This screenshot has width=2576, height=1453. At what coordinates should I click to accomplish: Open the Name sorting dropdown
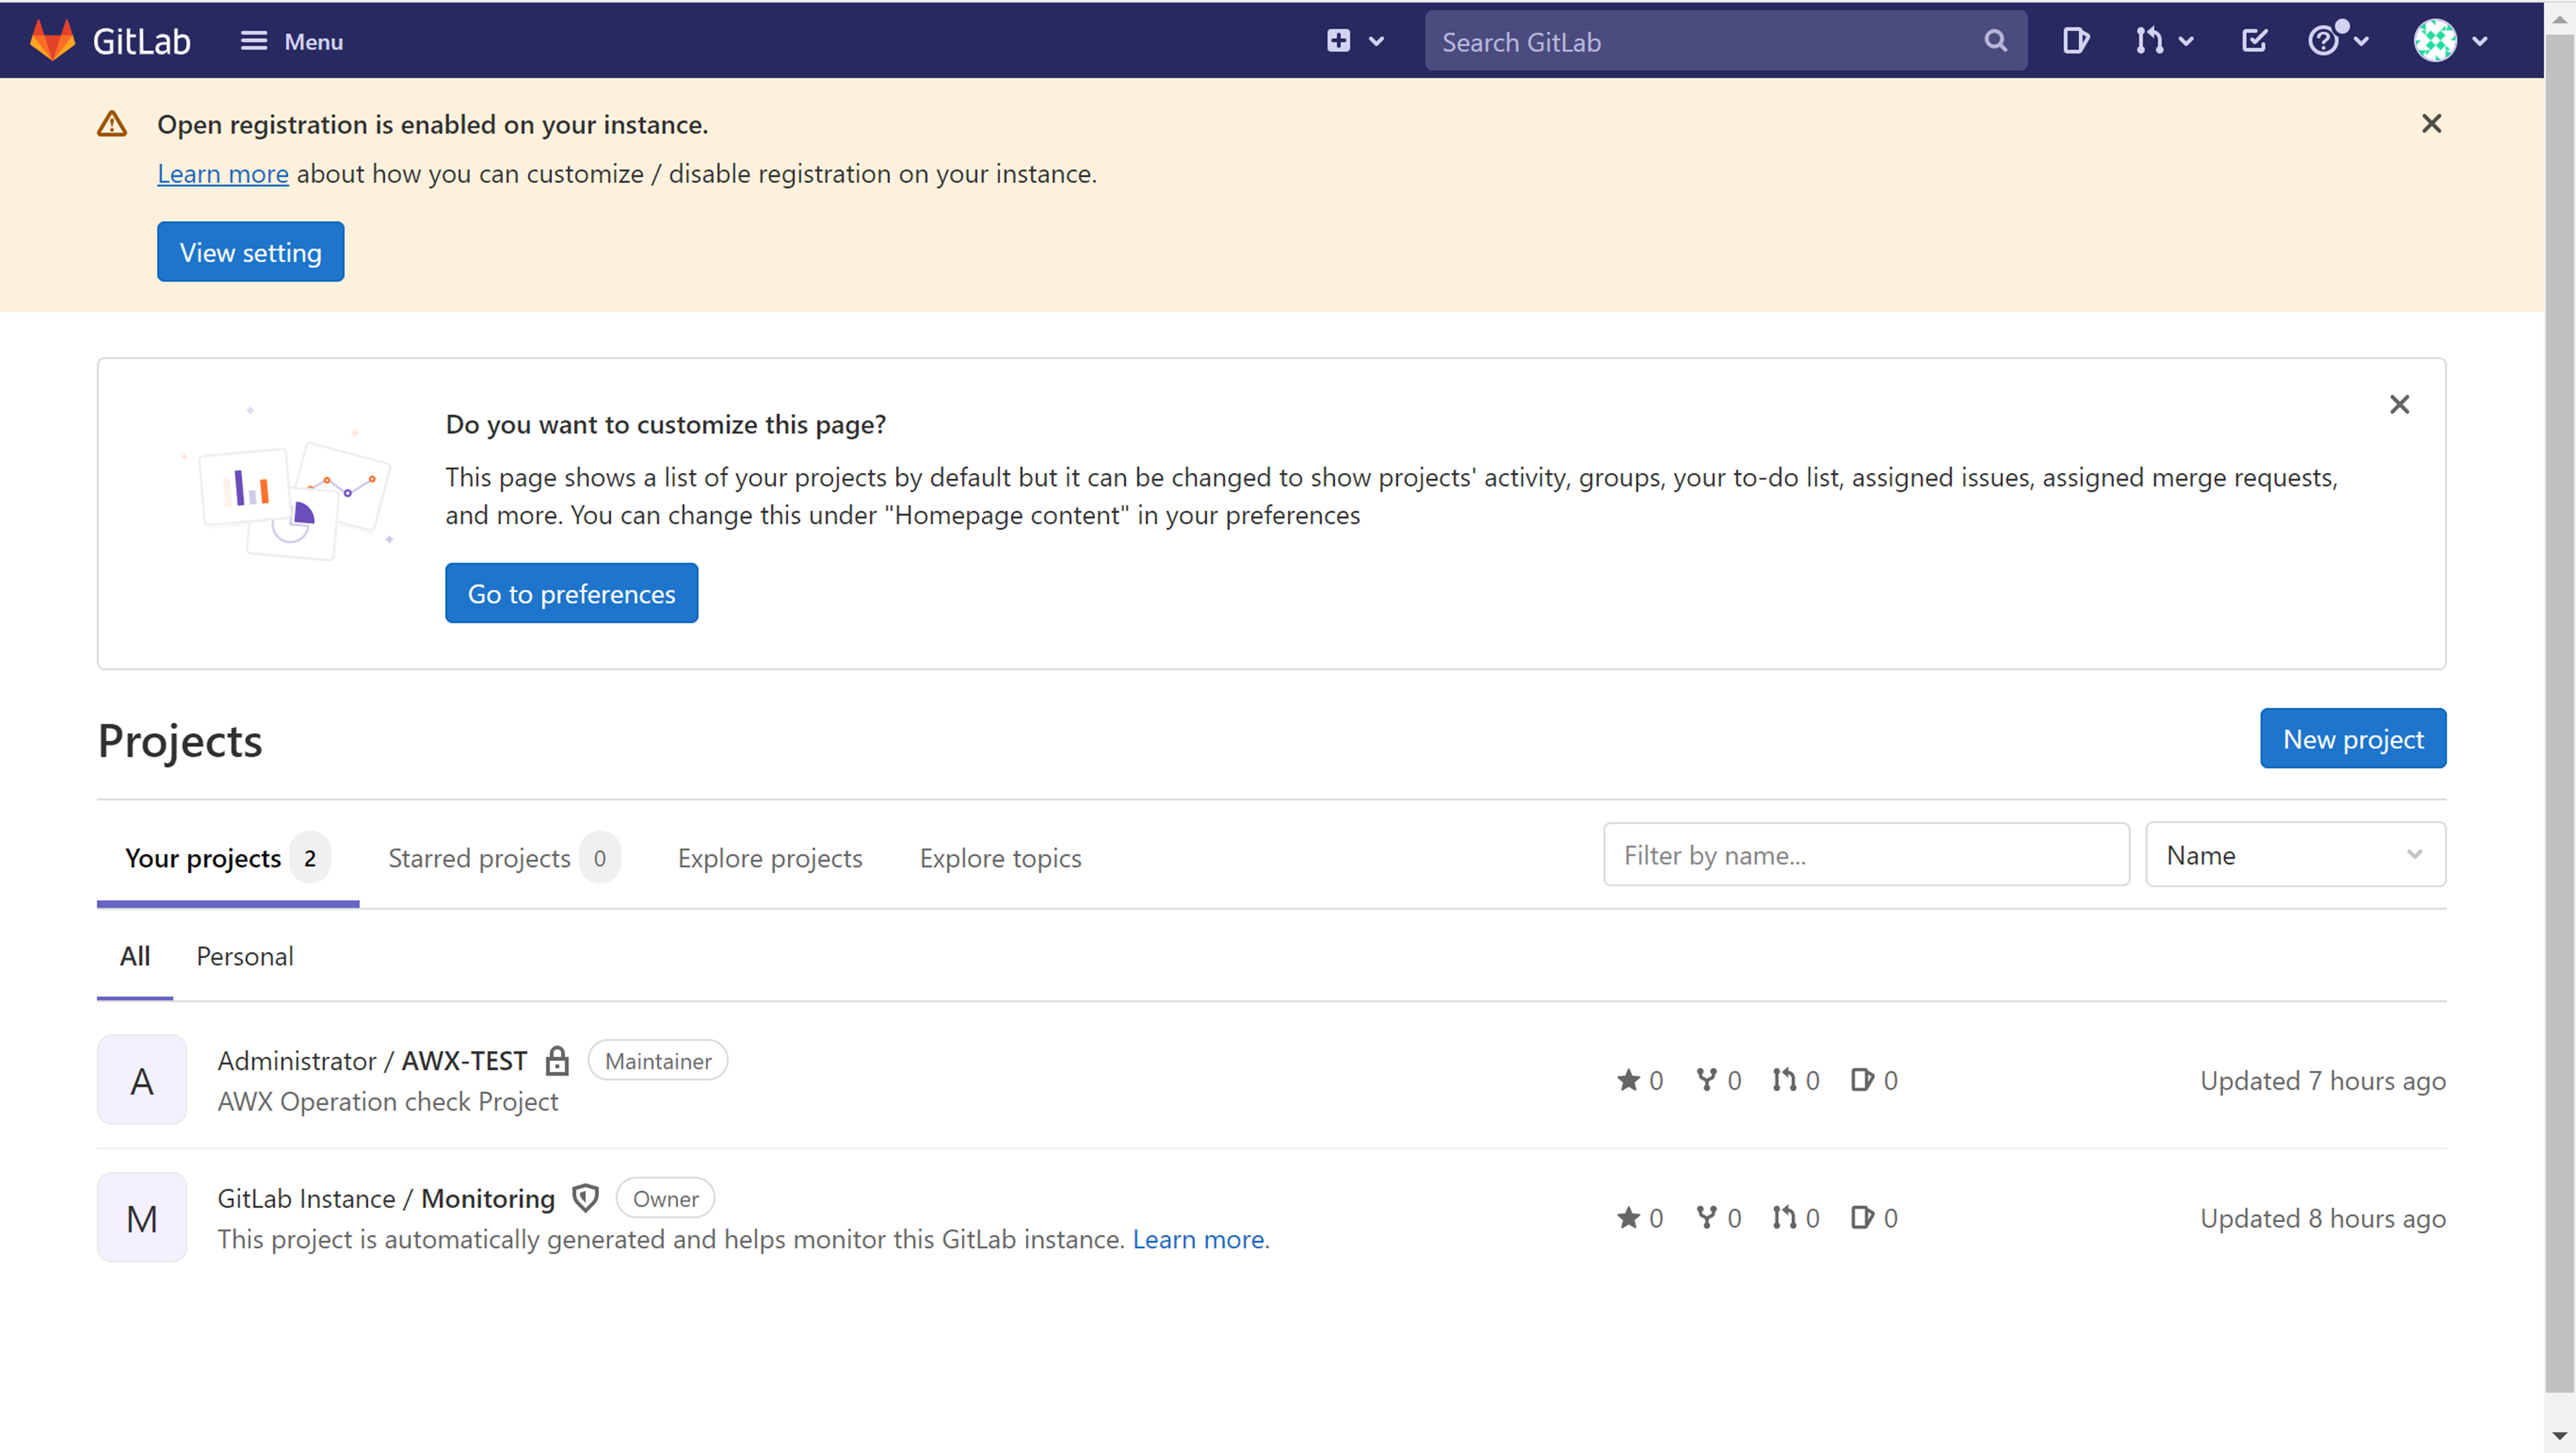pyautogui.click(x=2295, y=854)
